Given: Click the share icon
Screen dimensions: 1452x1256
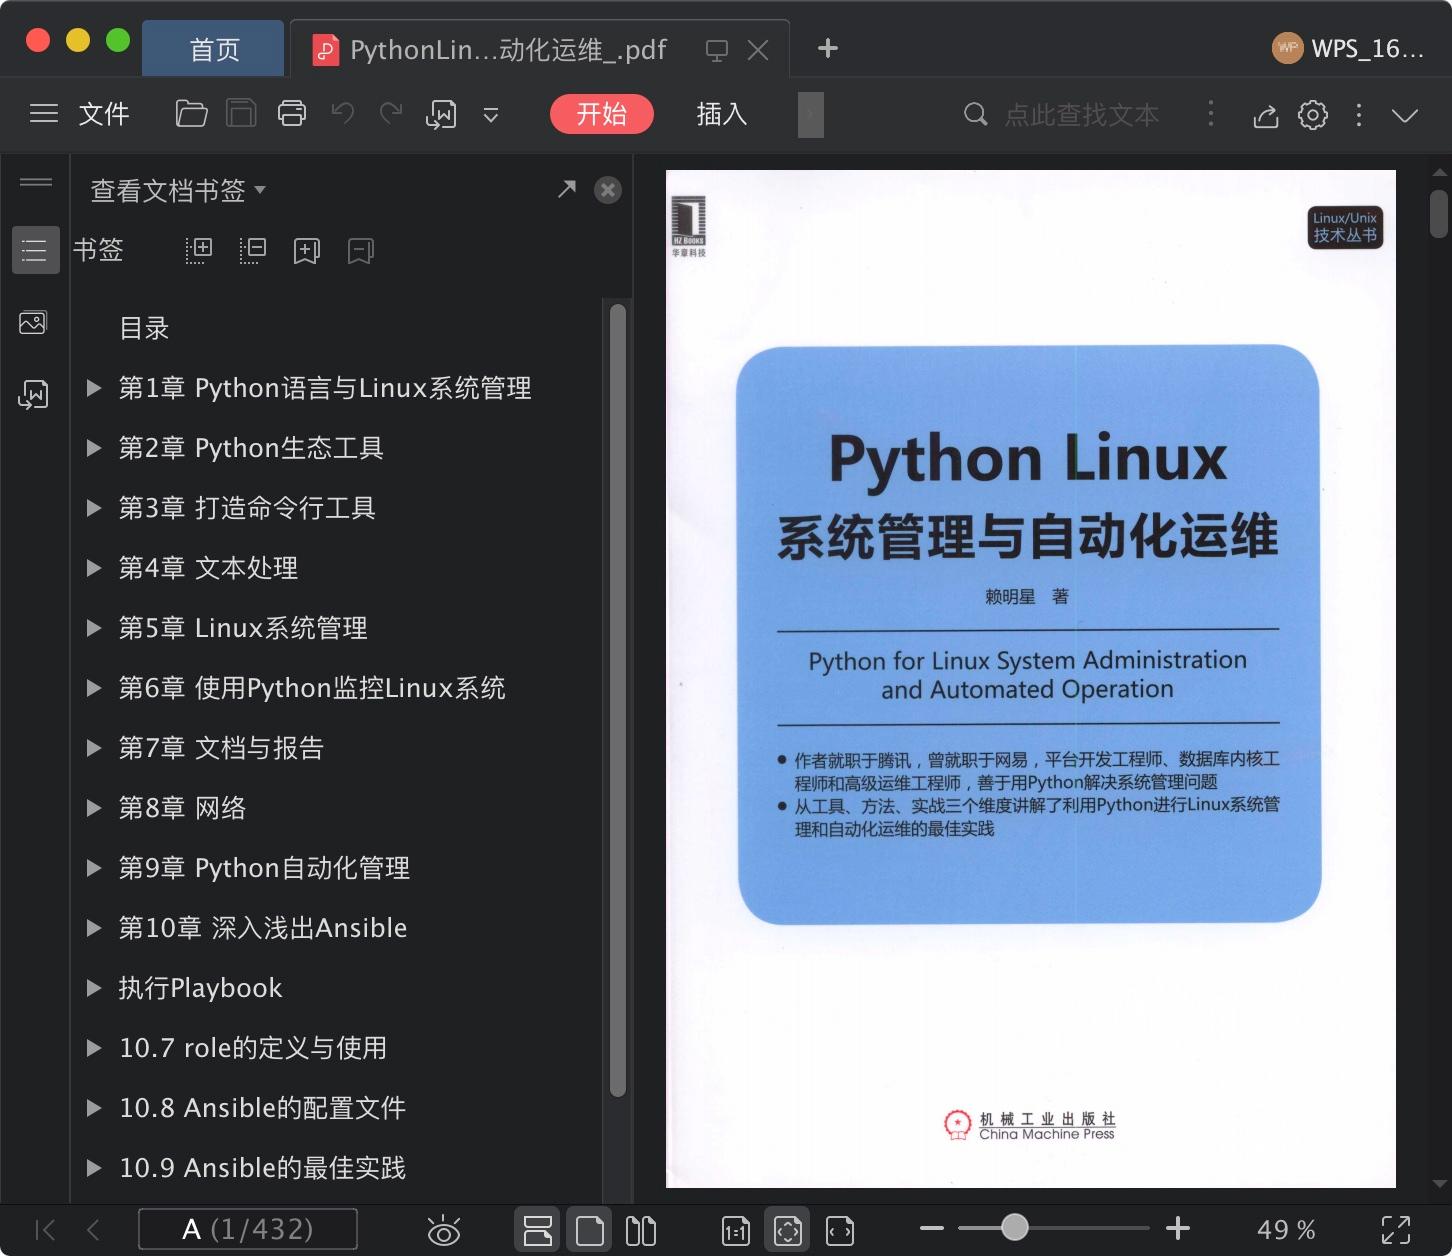Looking at the screenshot, I should pyautogui.click(x=1266, y=116).
